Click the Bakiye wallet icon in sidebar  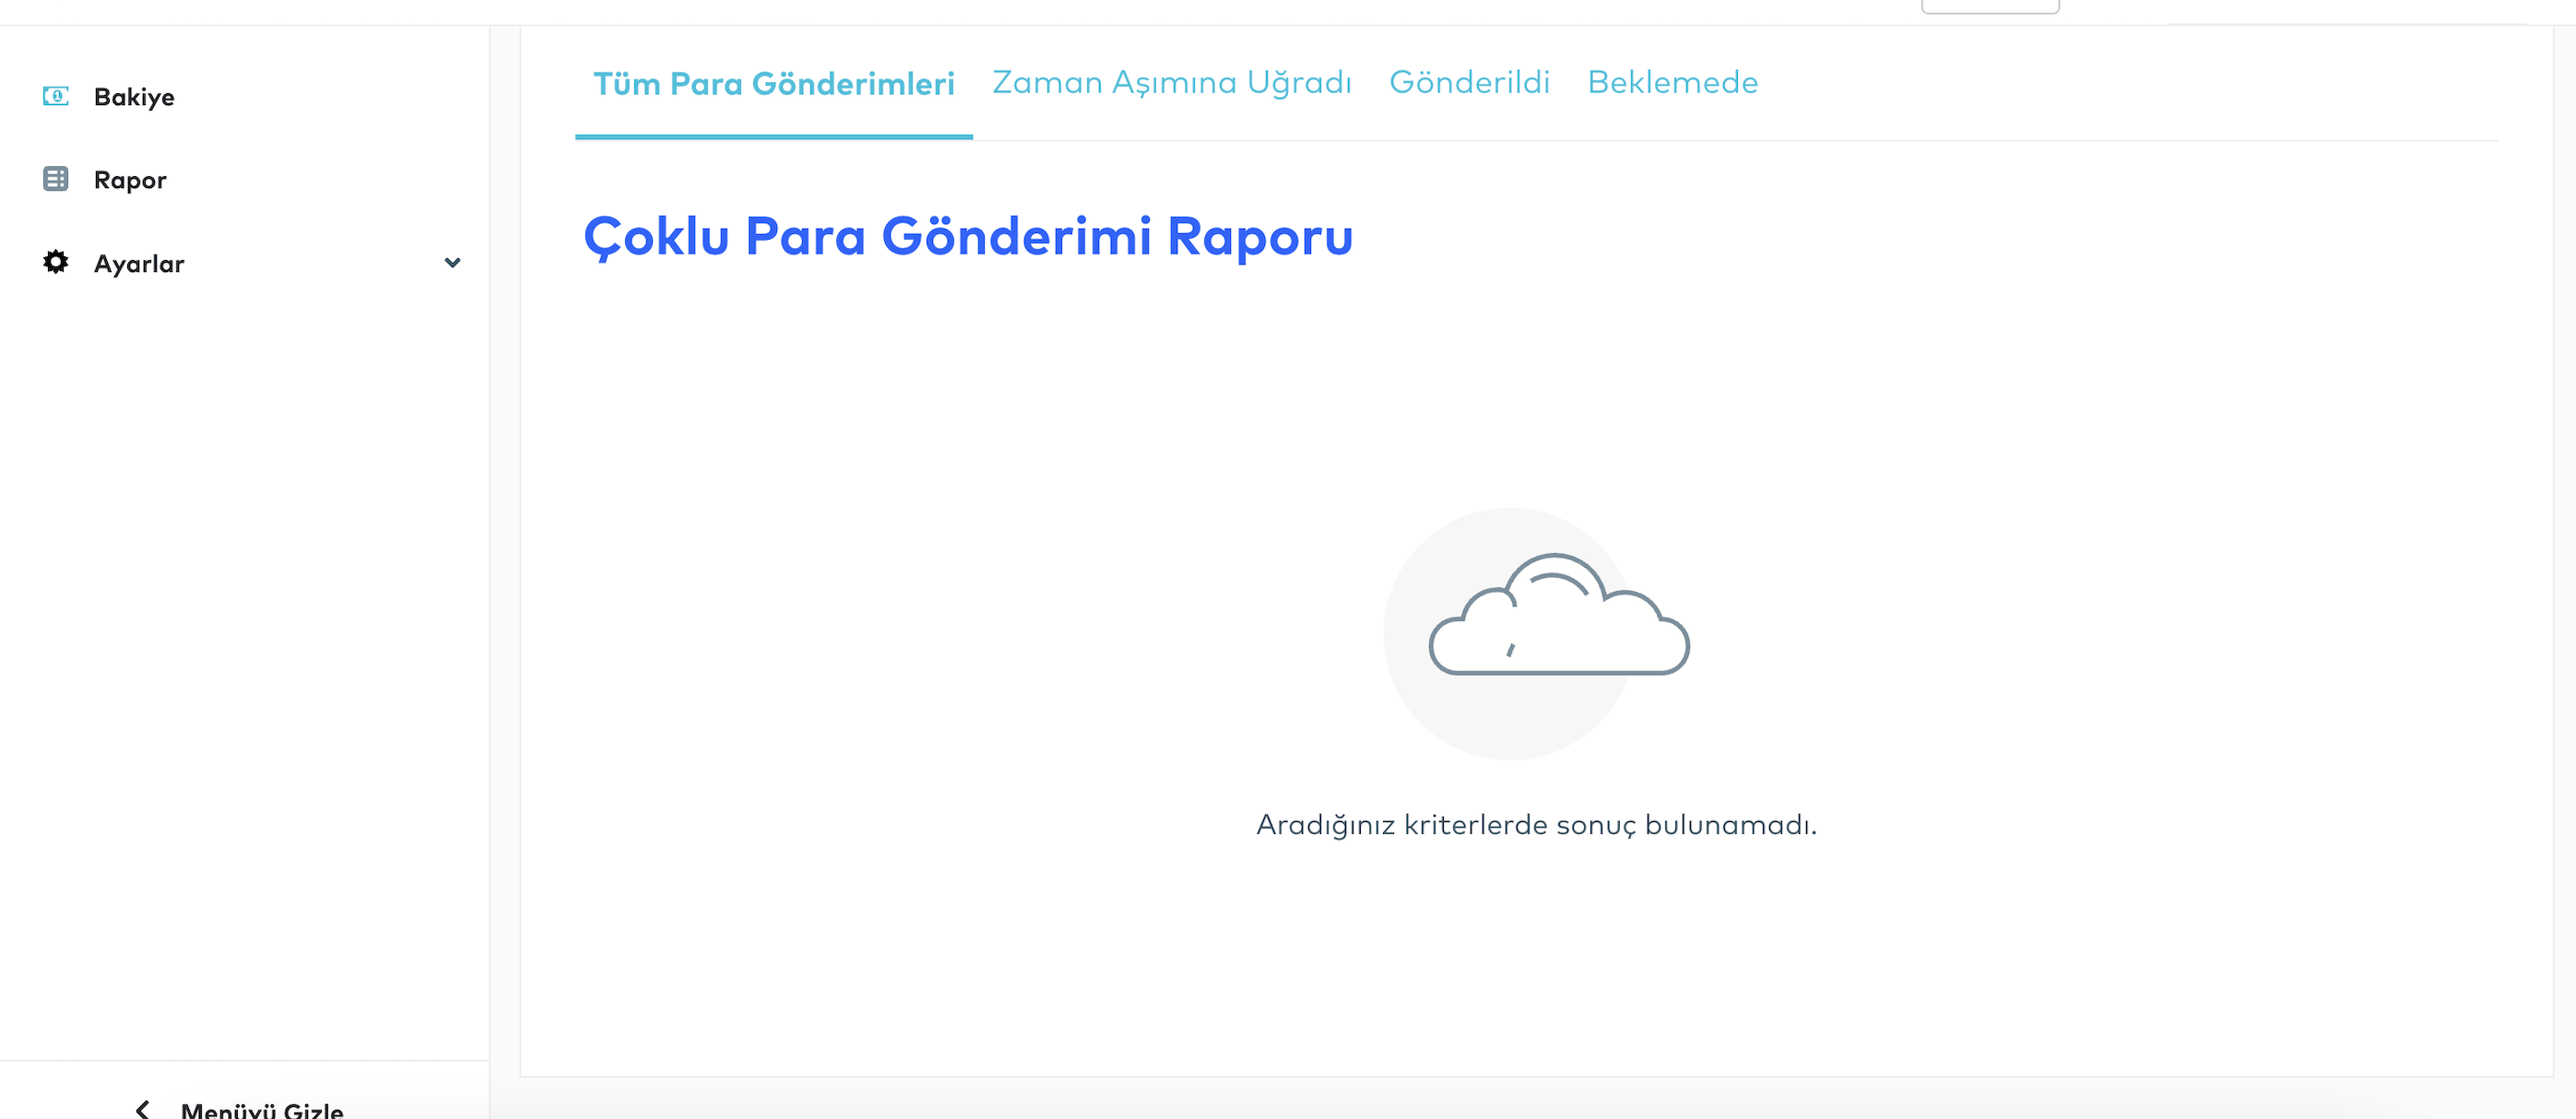pos(56,96)
